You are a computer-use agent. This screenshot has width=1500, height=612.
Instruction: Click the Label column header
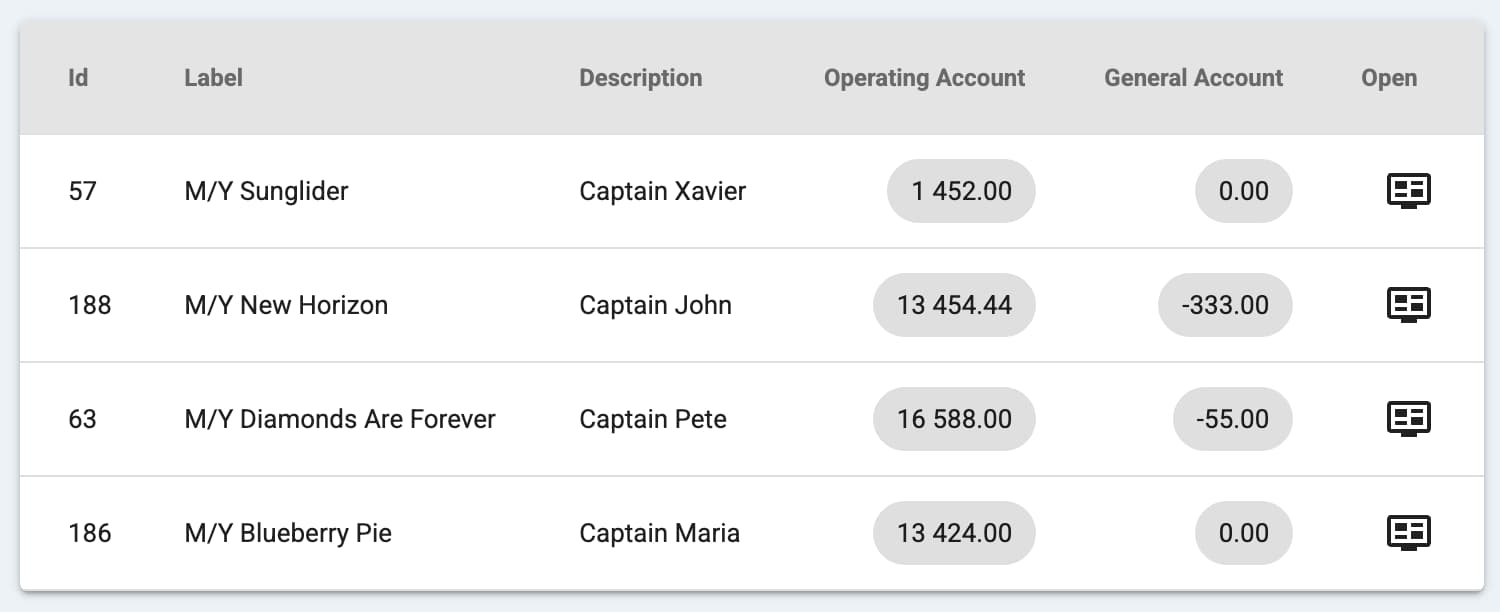(x=213, y=78)
